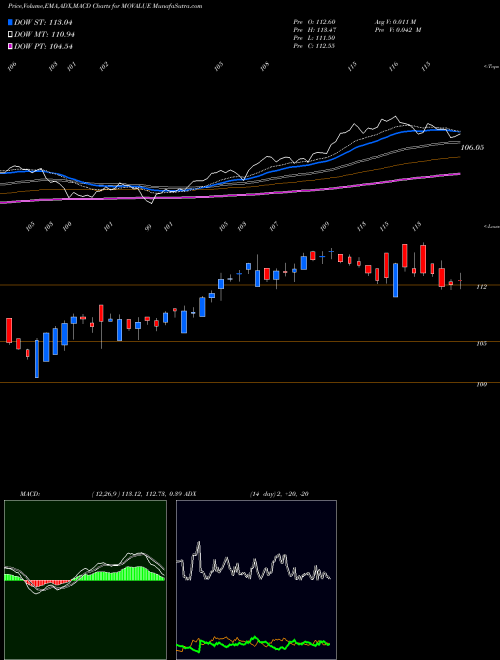This screenshot has width=500, height=660.
Task: Click the 'Pre L: 111.50' value
Action: (x=314, y=38)
